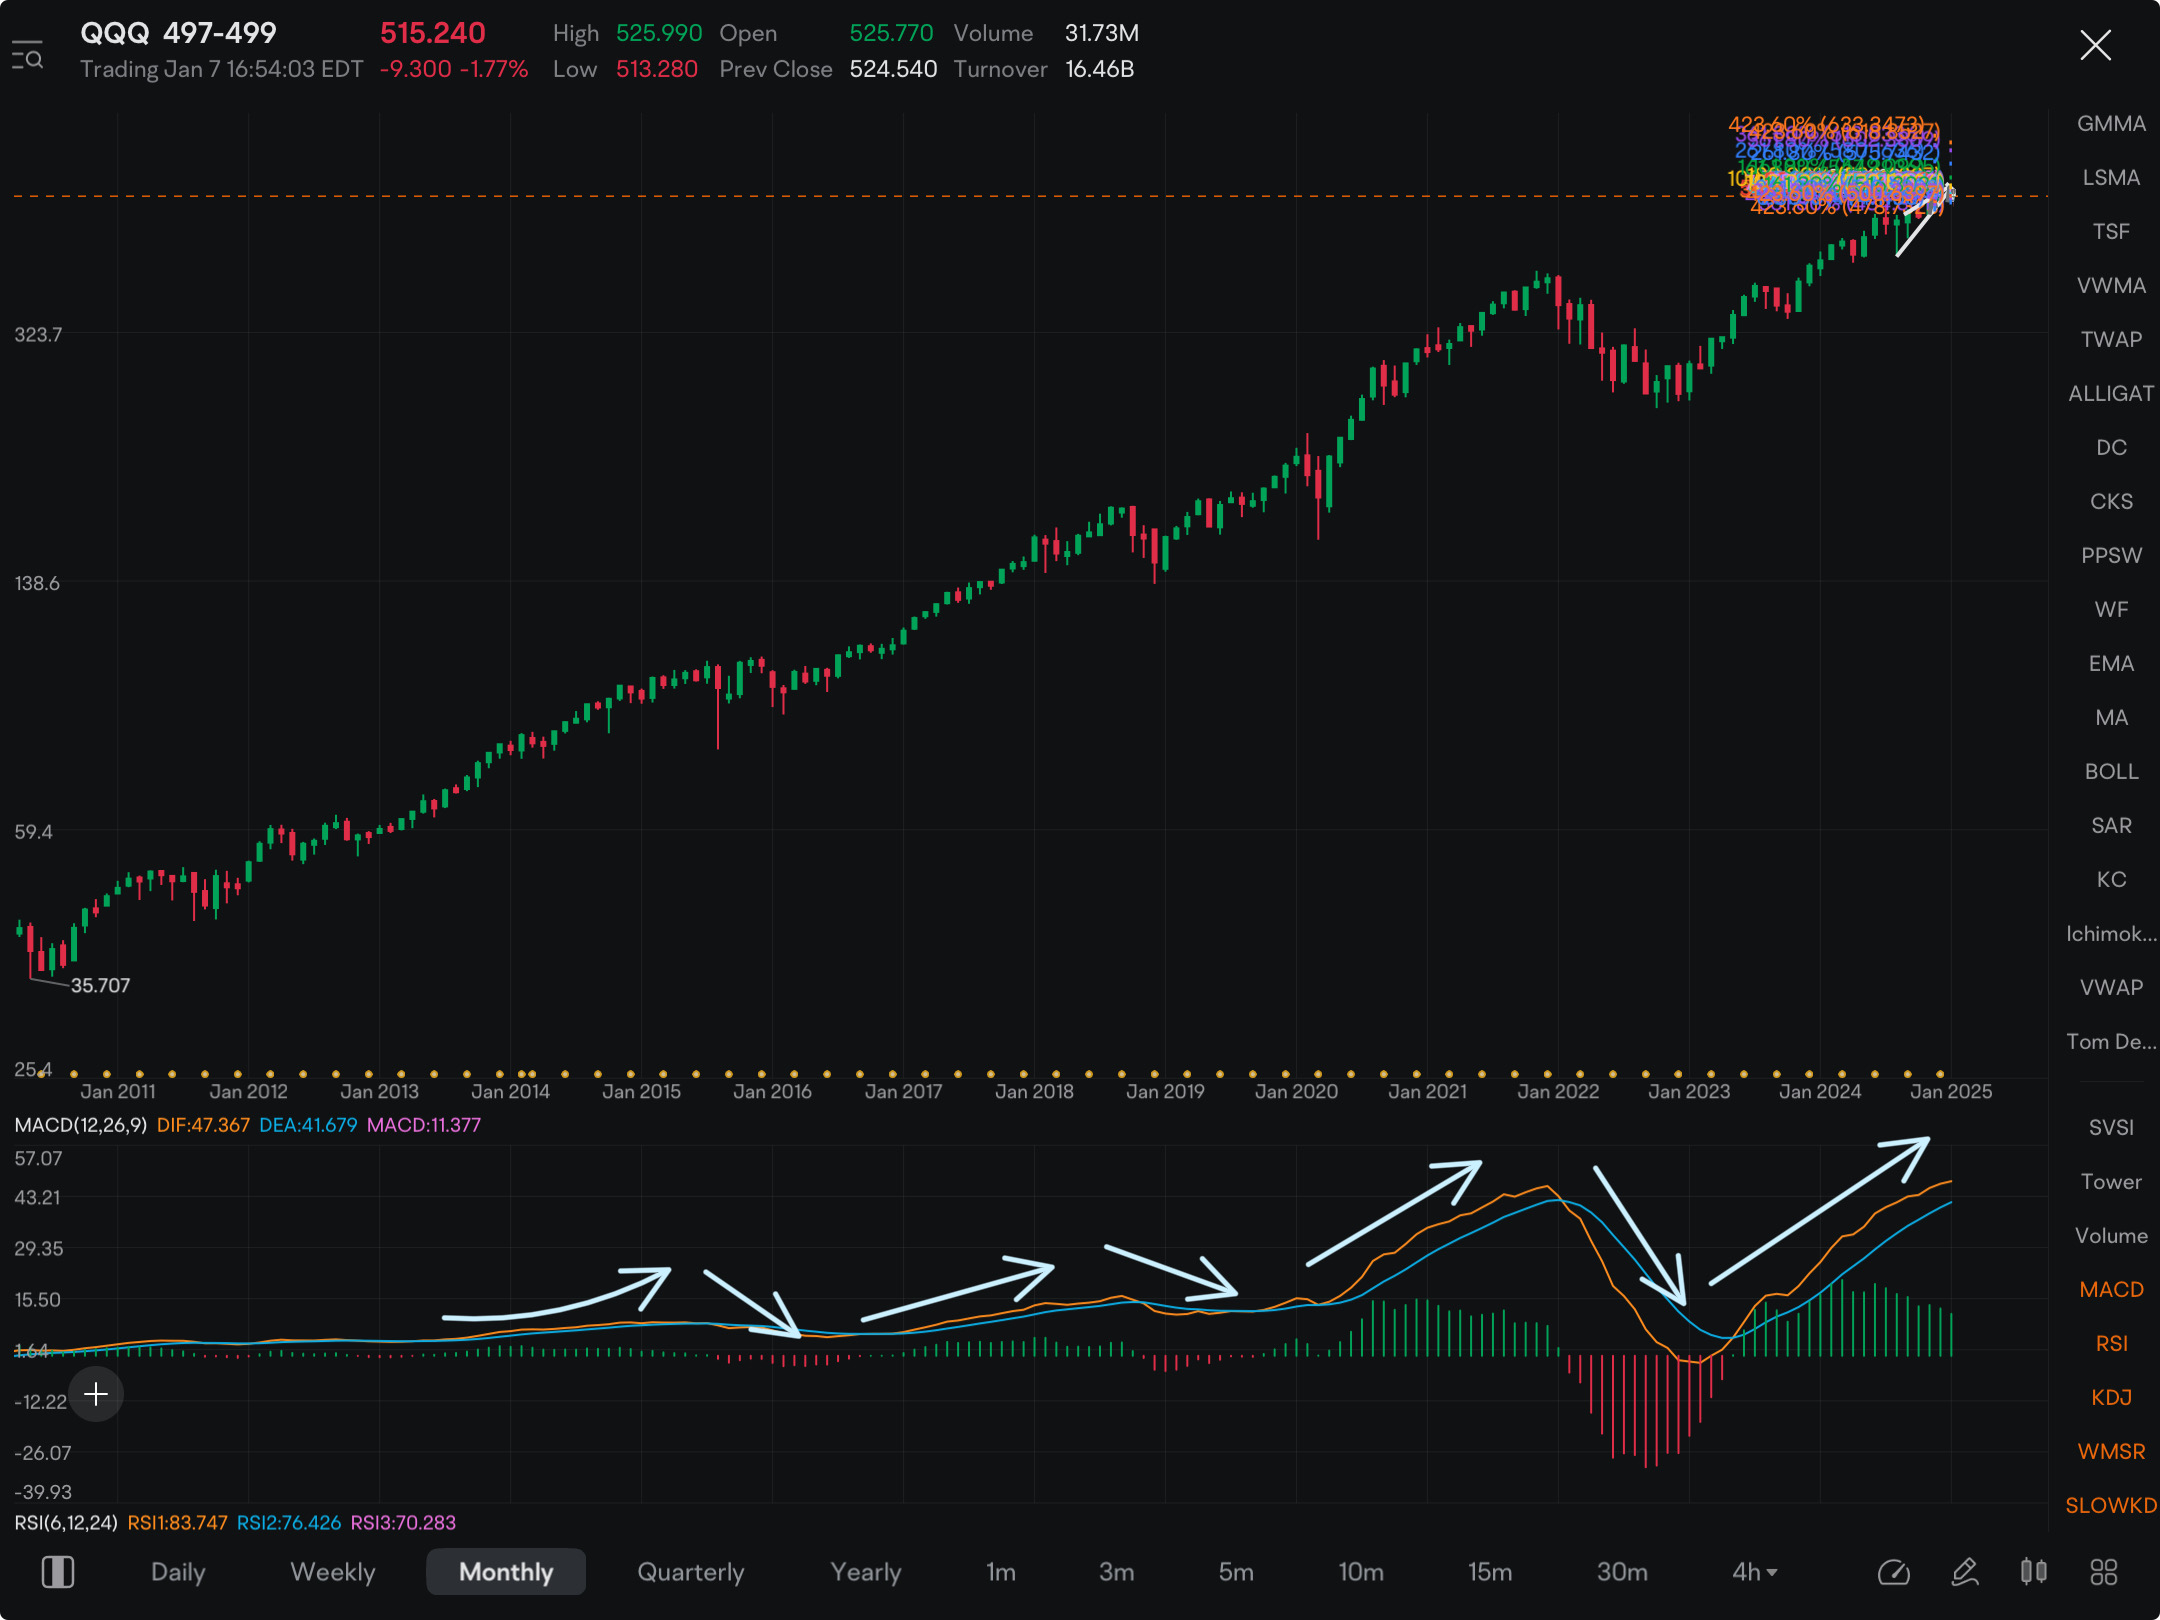Image resolution: width=2160 pixels, height=1620 pixels.
Task: Select the pencil drawing tool icon
Action: (1965, 1572)
